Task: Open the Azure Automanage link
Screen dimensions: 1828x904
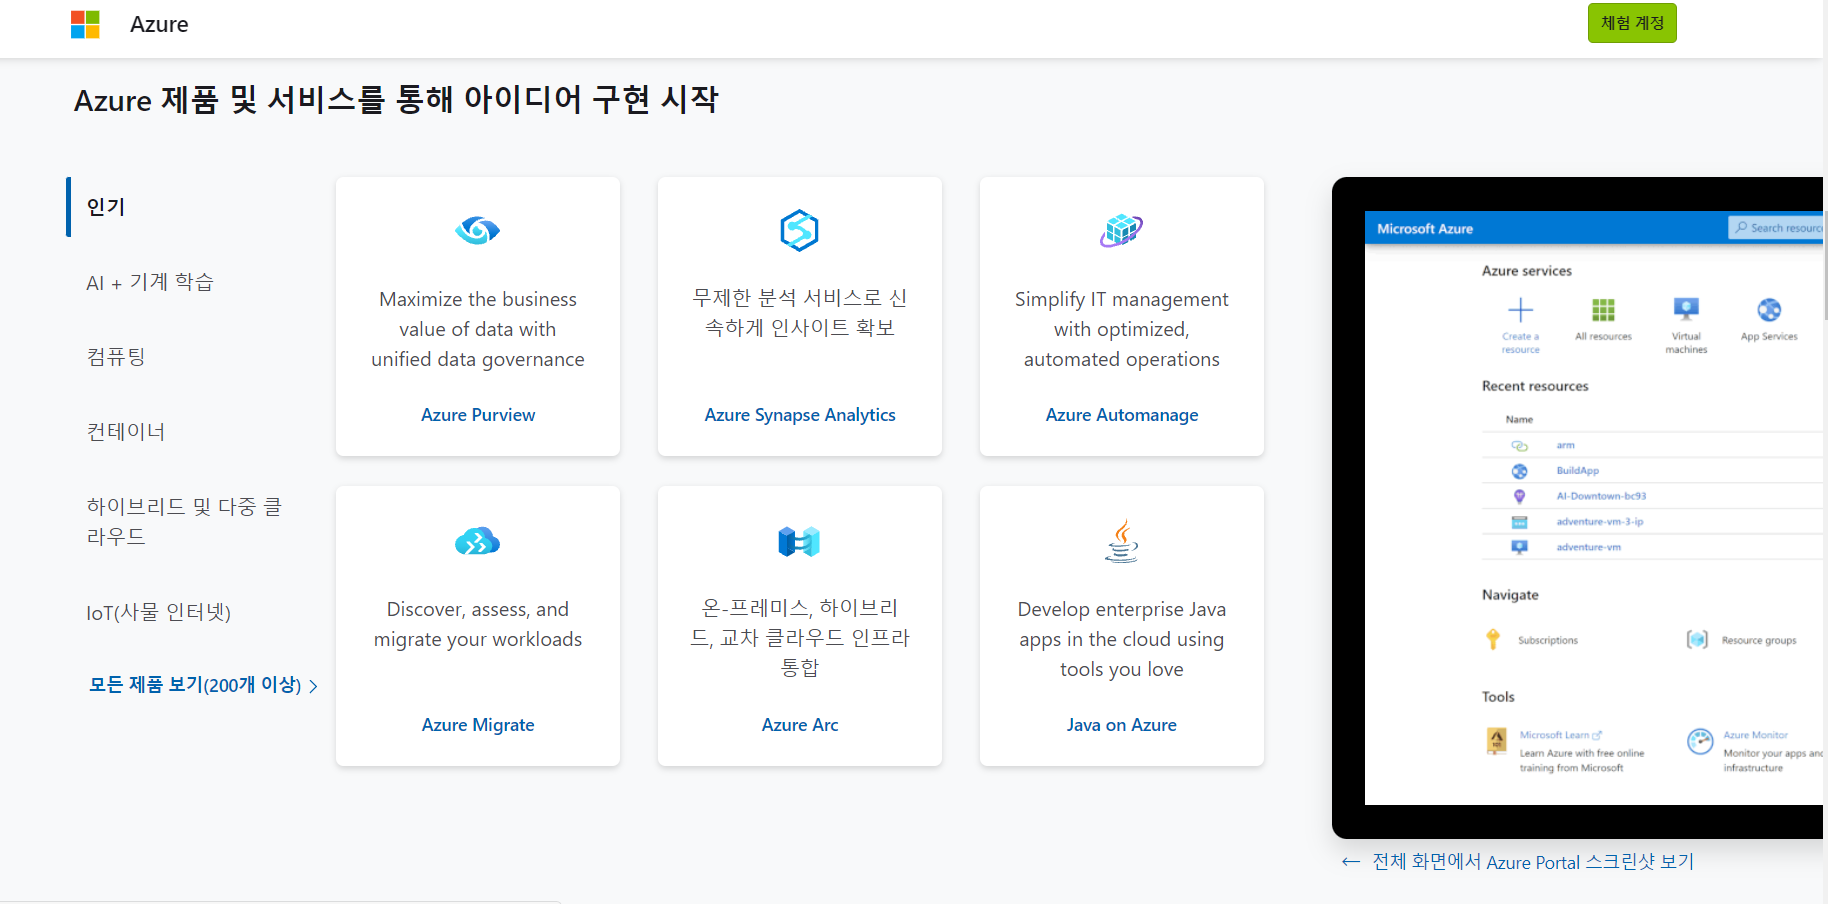Action: pyautogui.click(x=1122, y=415)
